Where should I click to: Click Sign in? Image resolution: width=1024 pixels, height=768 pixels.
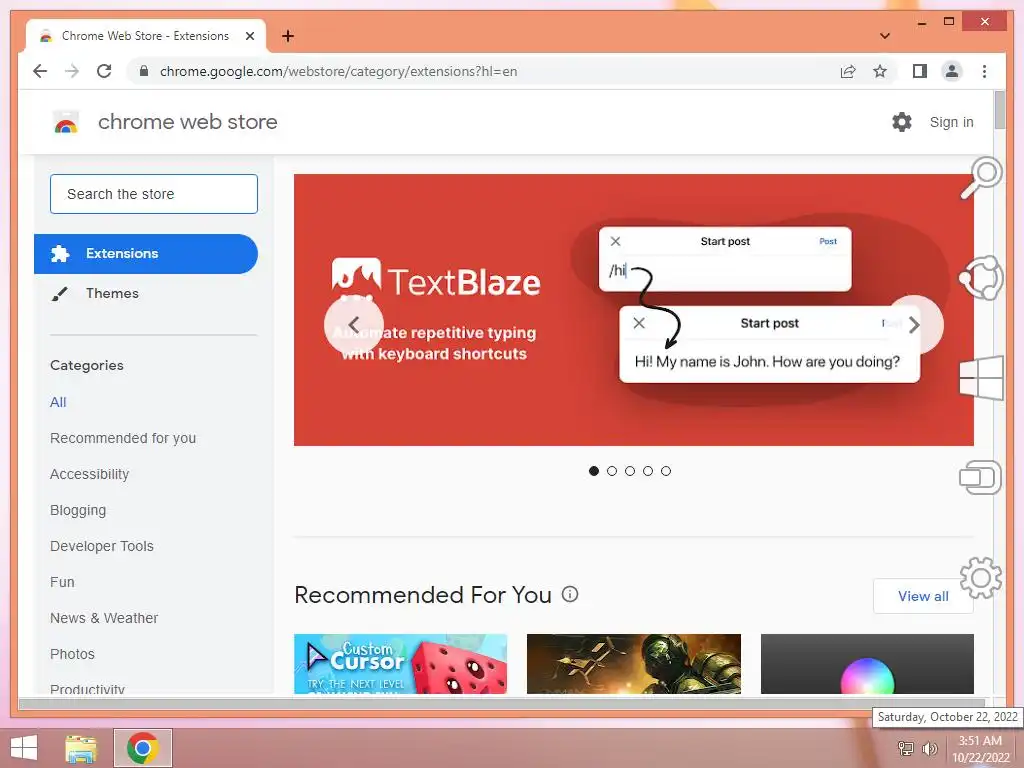(951, 122)
